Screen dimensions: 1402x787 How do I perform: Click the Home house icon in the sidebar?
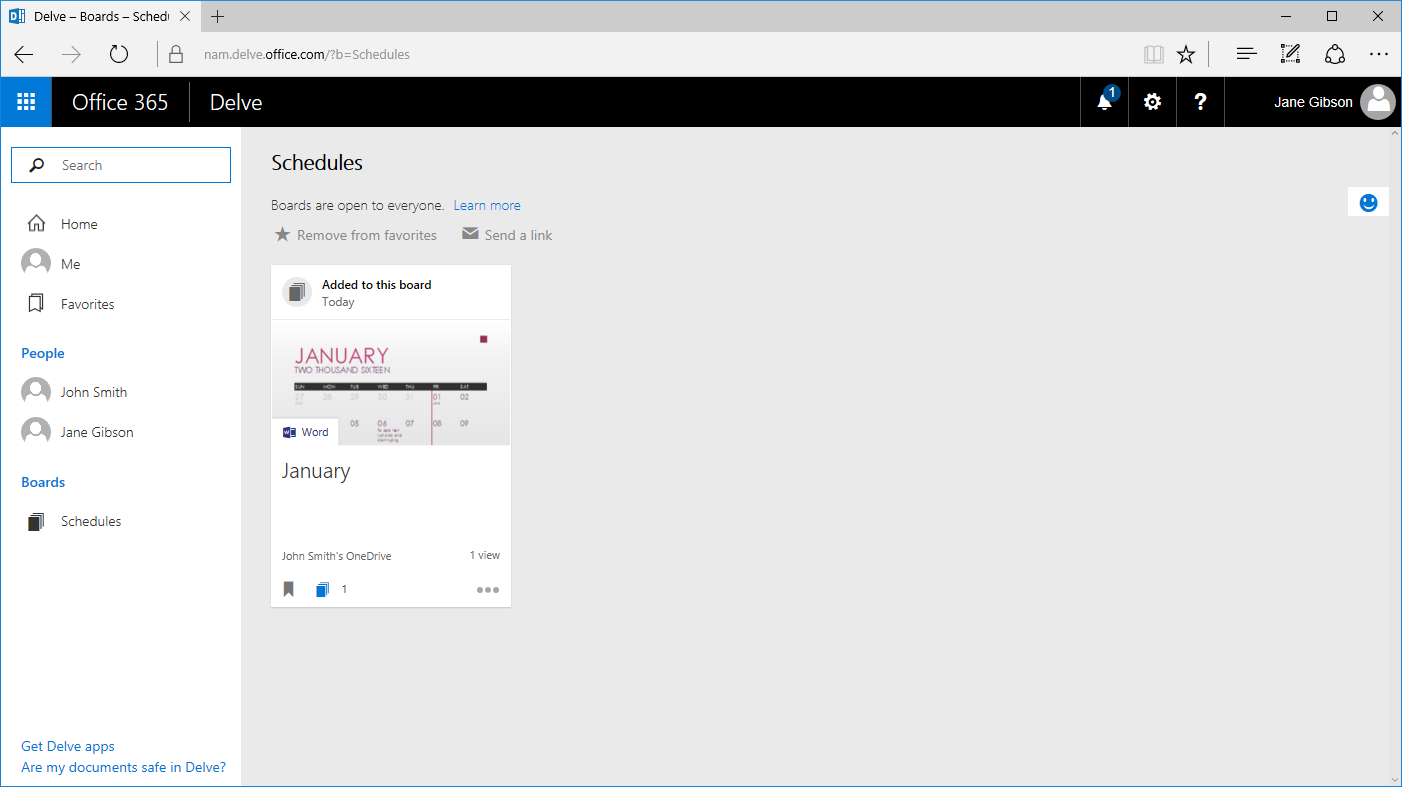[x=36, y=224]
